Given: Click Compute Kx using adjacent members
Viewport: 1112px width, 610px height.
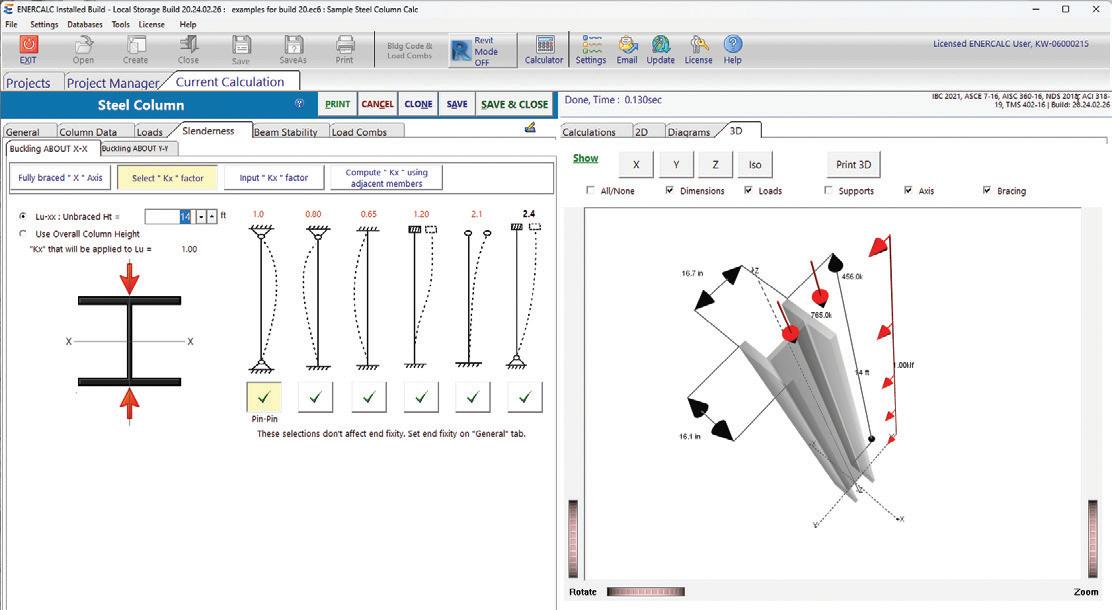Looking at the screenshot, I should click(x=387, y=177).
